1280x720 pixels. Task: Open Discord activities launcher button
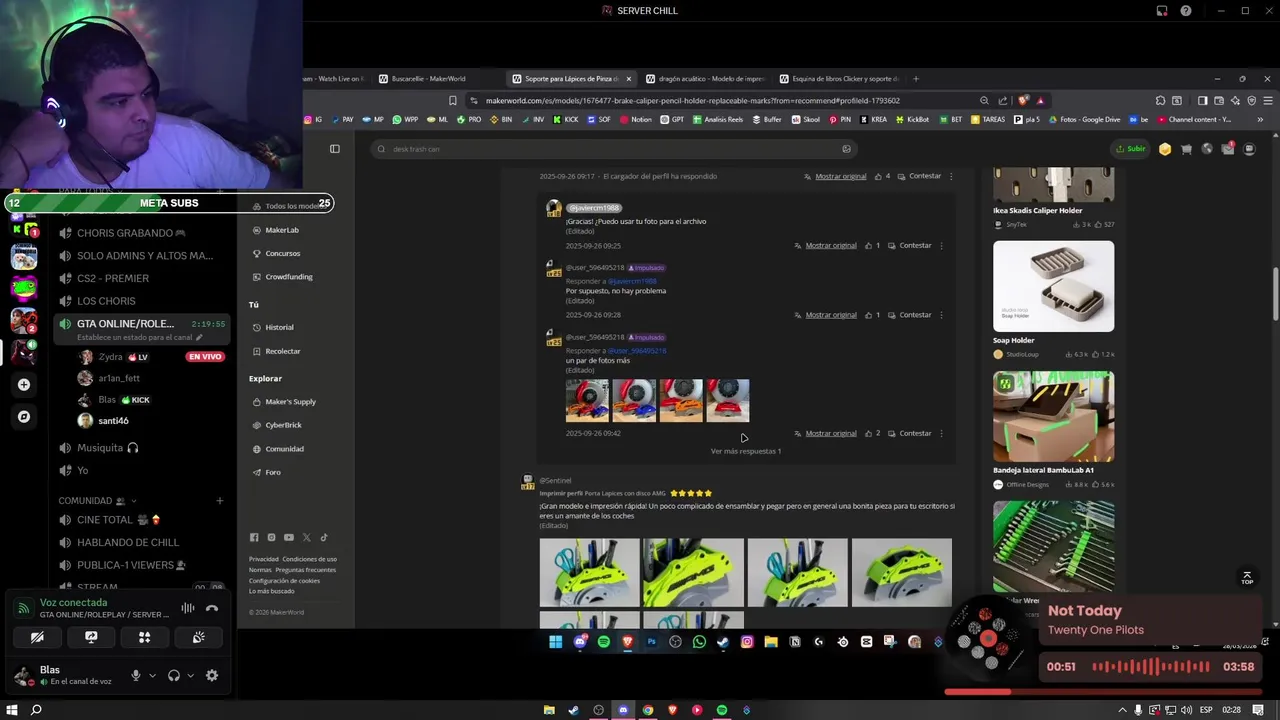[x=145, y=637]
